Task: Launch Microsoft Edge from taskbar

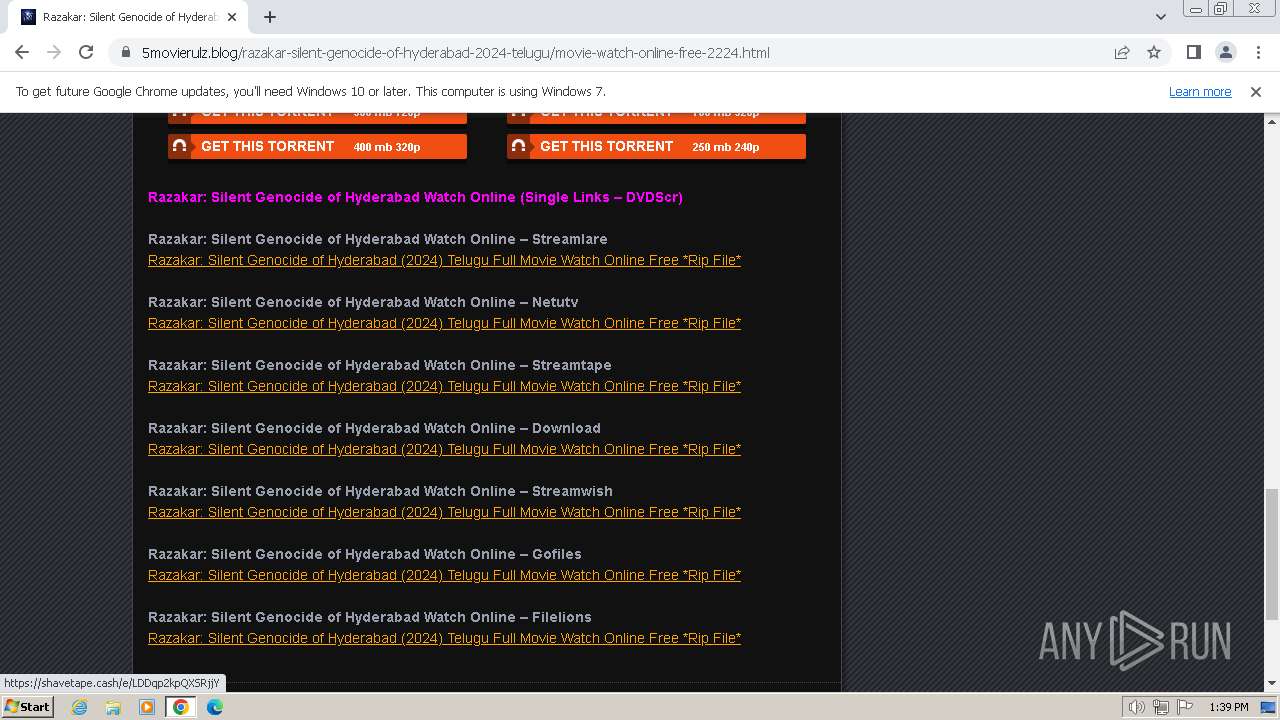Action: [215, 707]
